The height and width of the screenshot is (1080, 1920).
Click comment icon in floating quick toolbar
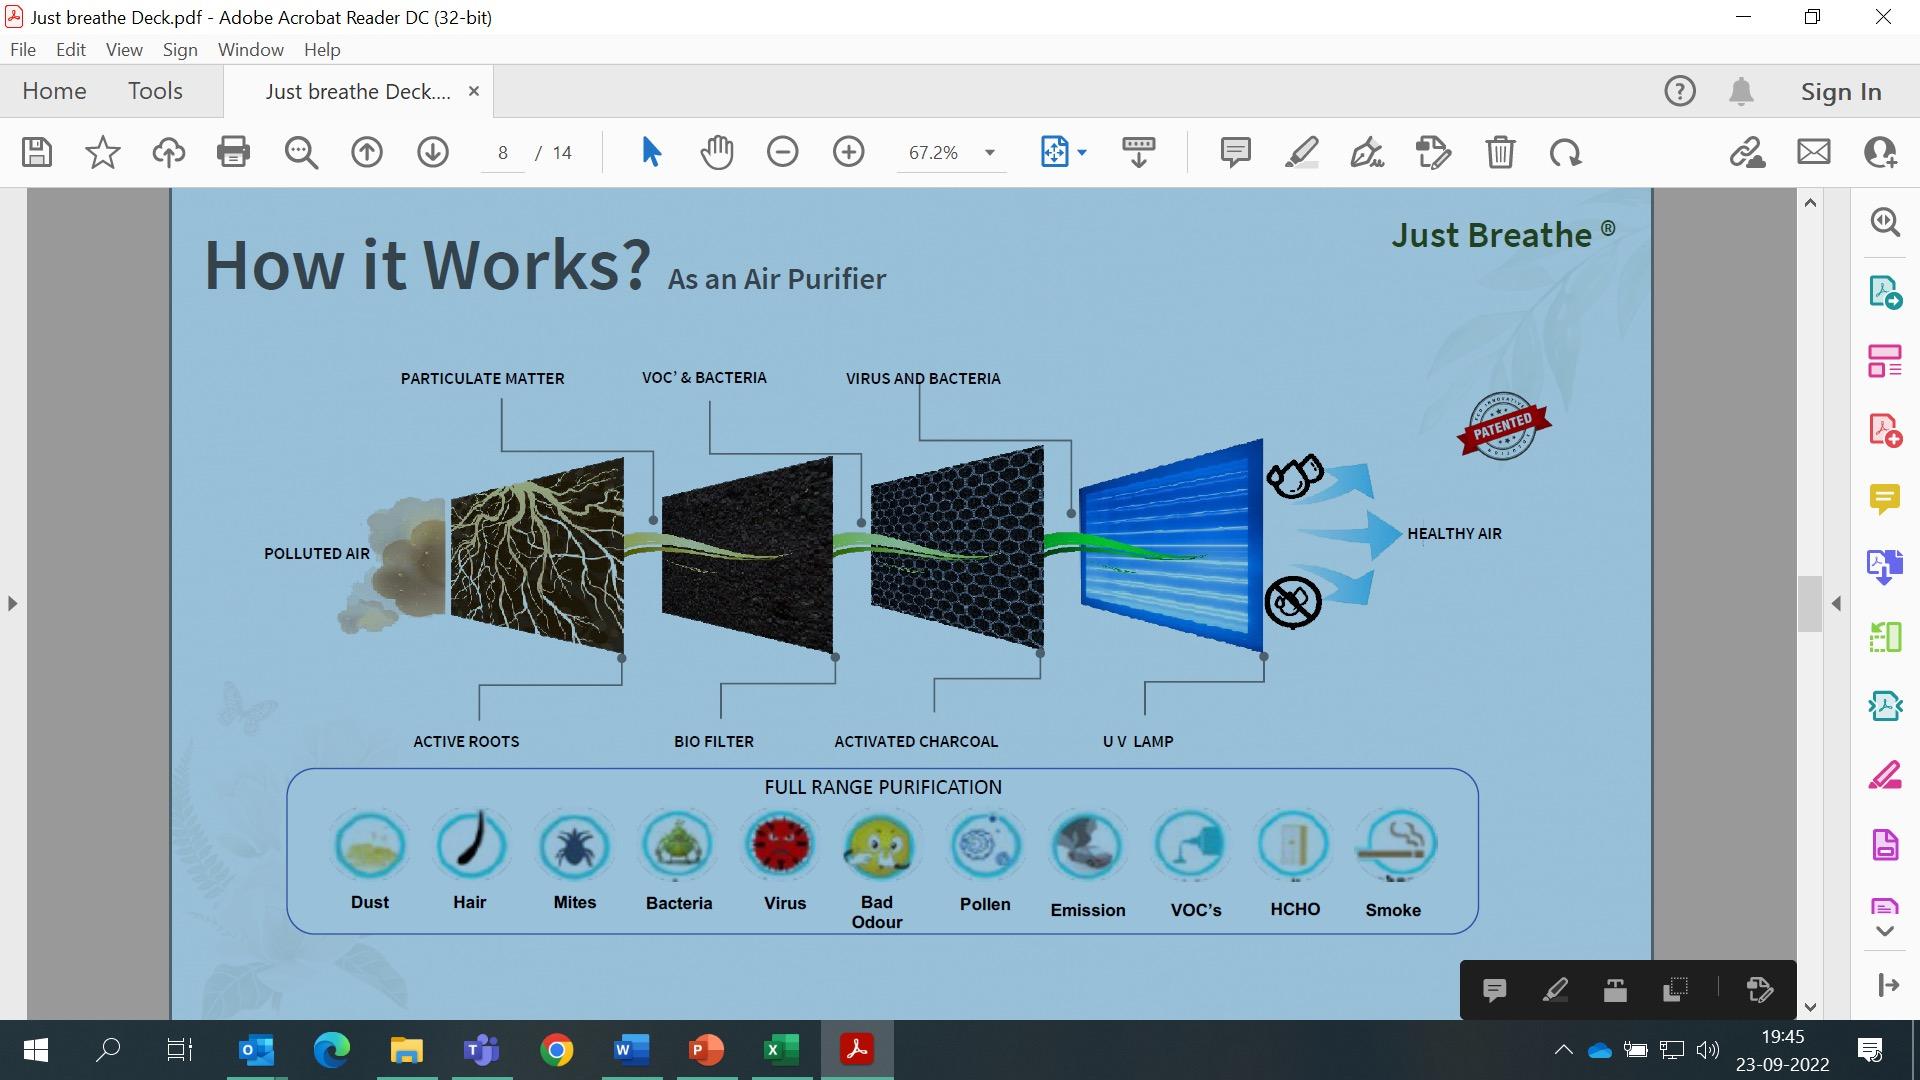(x=1495, y=990)
